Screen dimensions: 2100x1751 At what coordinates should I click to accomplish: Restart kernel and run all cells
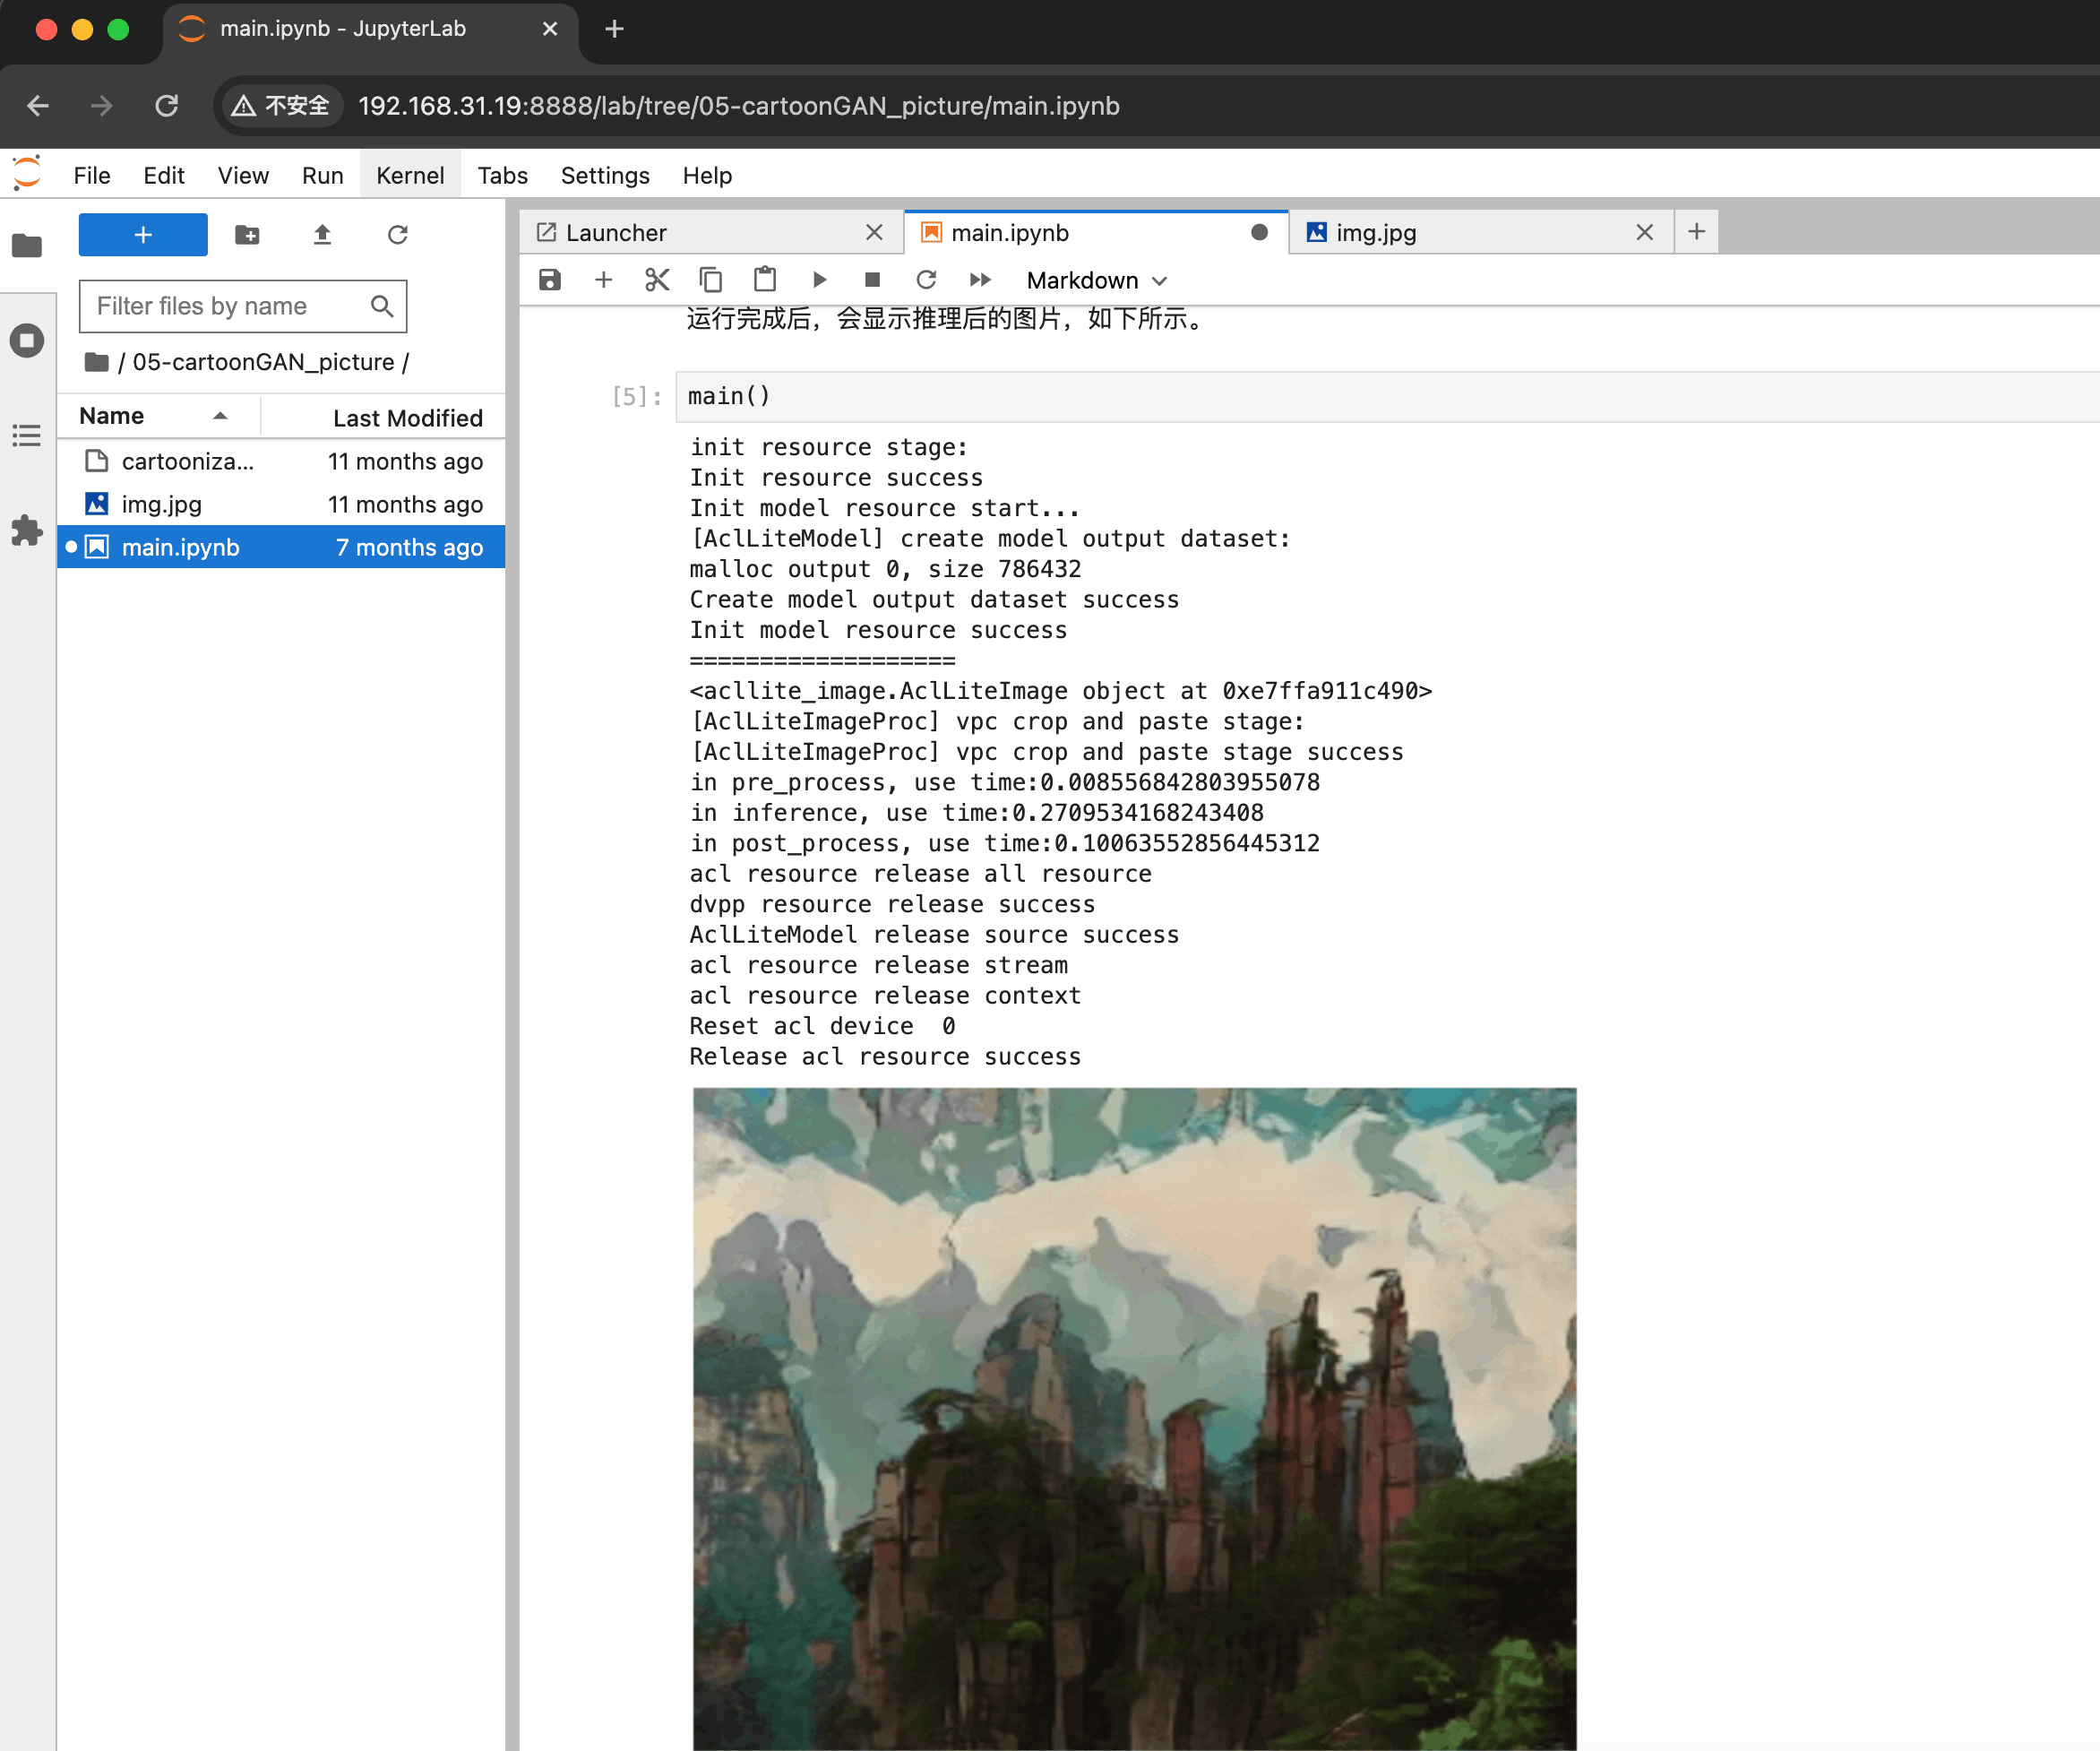980,280
